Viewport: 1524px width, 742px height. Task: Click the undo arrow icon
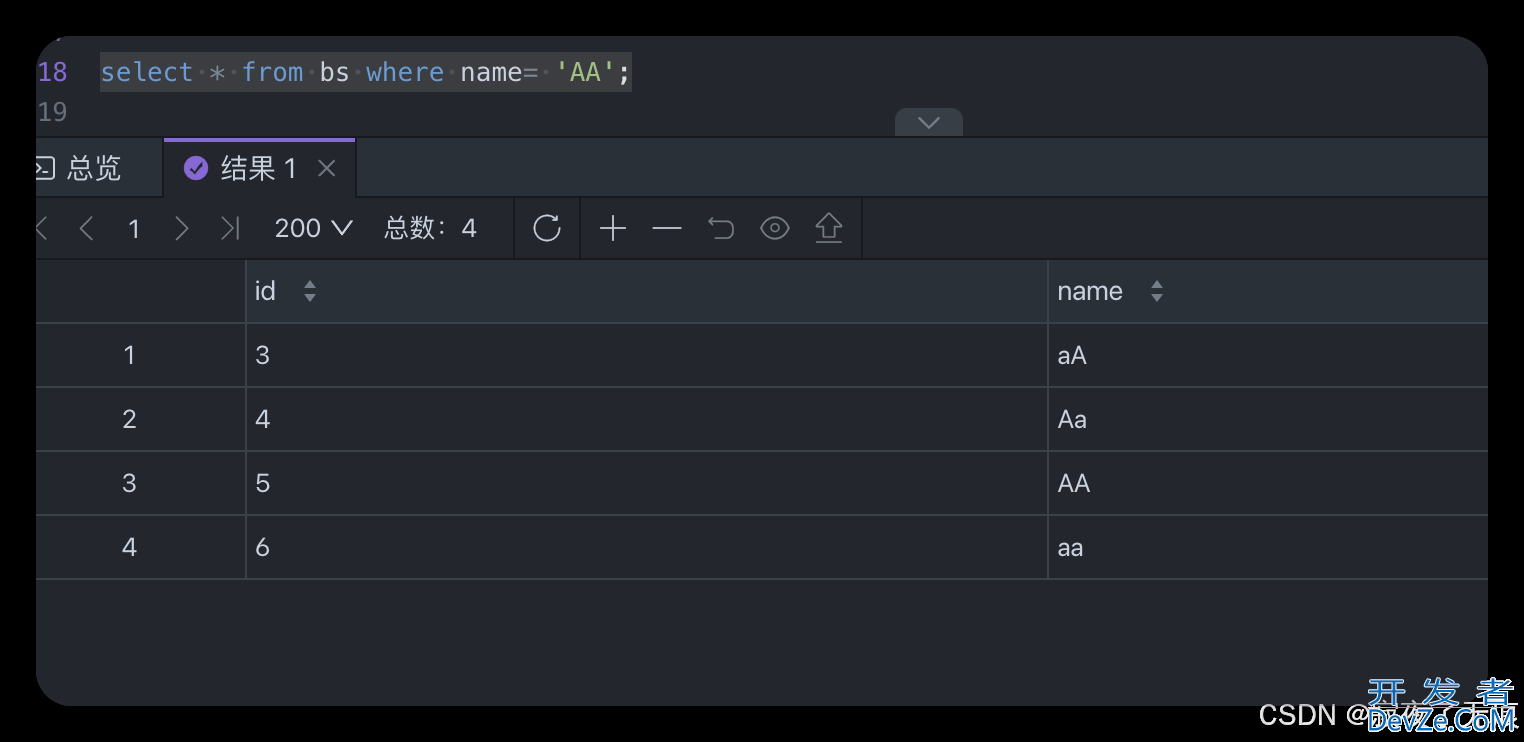point(721,228)
